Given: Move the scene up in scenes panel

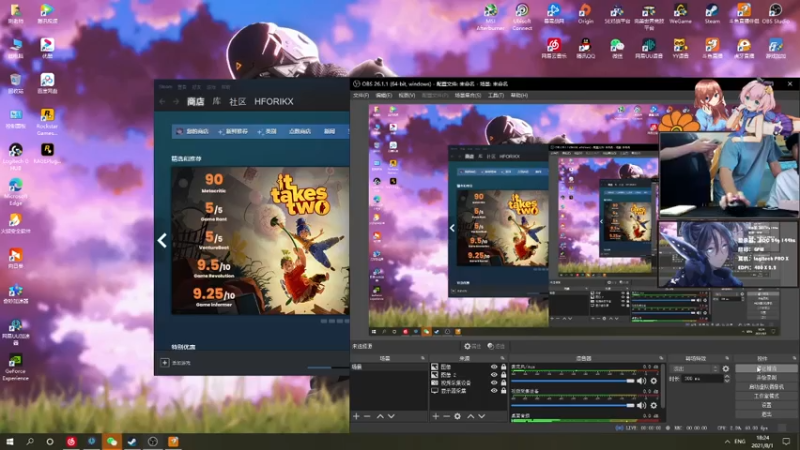Looking at the screenshot, I should point(380,416).
